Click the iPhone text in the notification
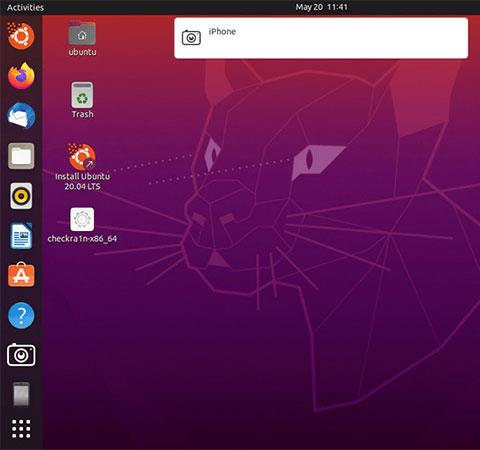 (x=222, y=32)
